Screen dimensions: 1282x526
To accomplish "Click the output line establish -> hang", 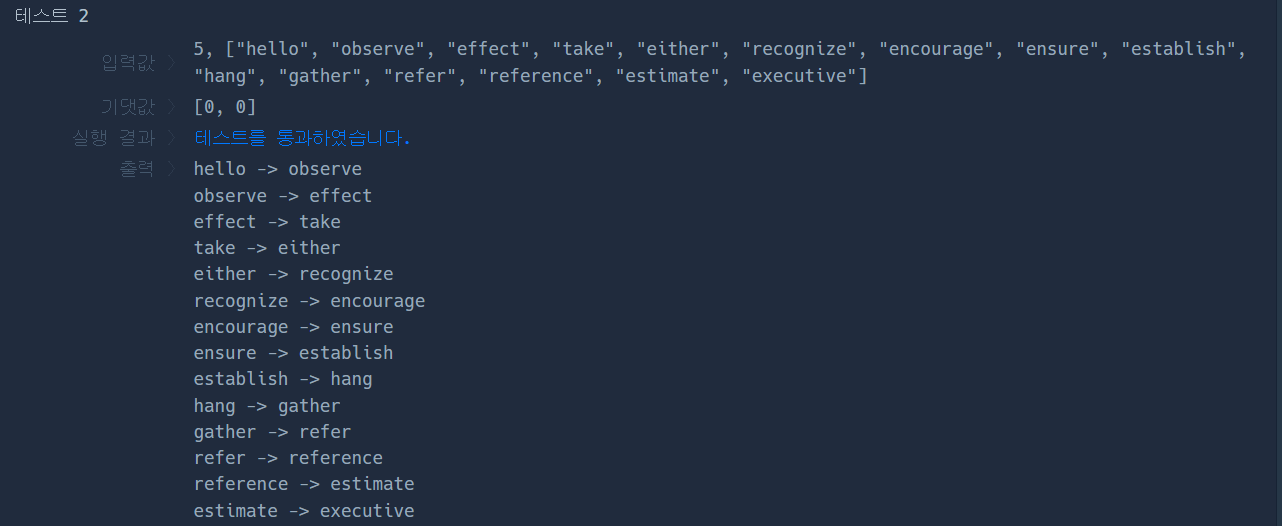I will pos(283,379).
